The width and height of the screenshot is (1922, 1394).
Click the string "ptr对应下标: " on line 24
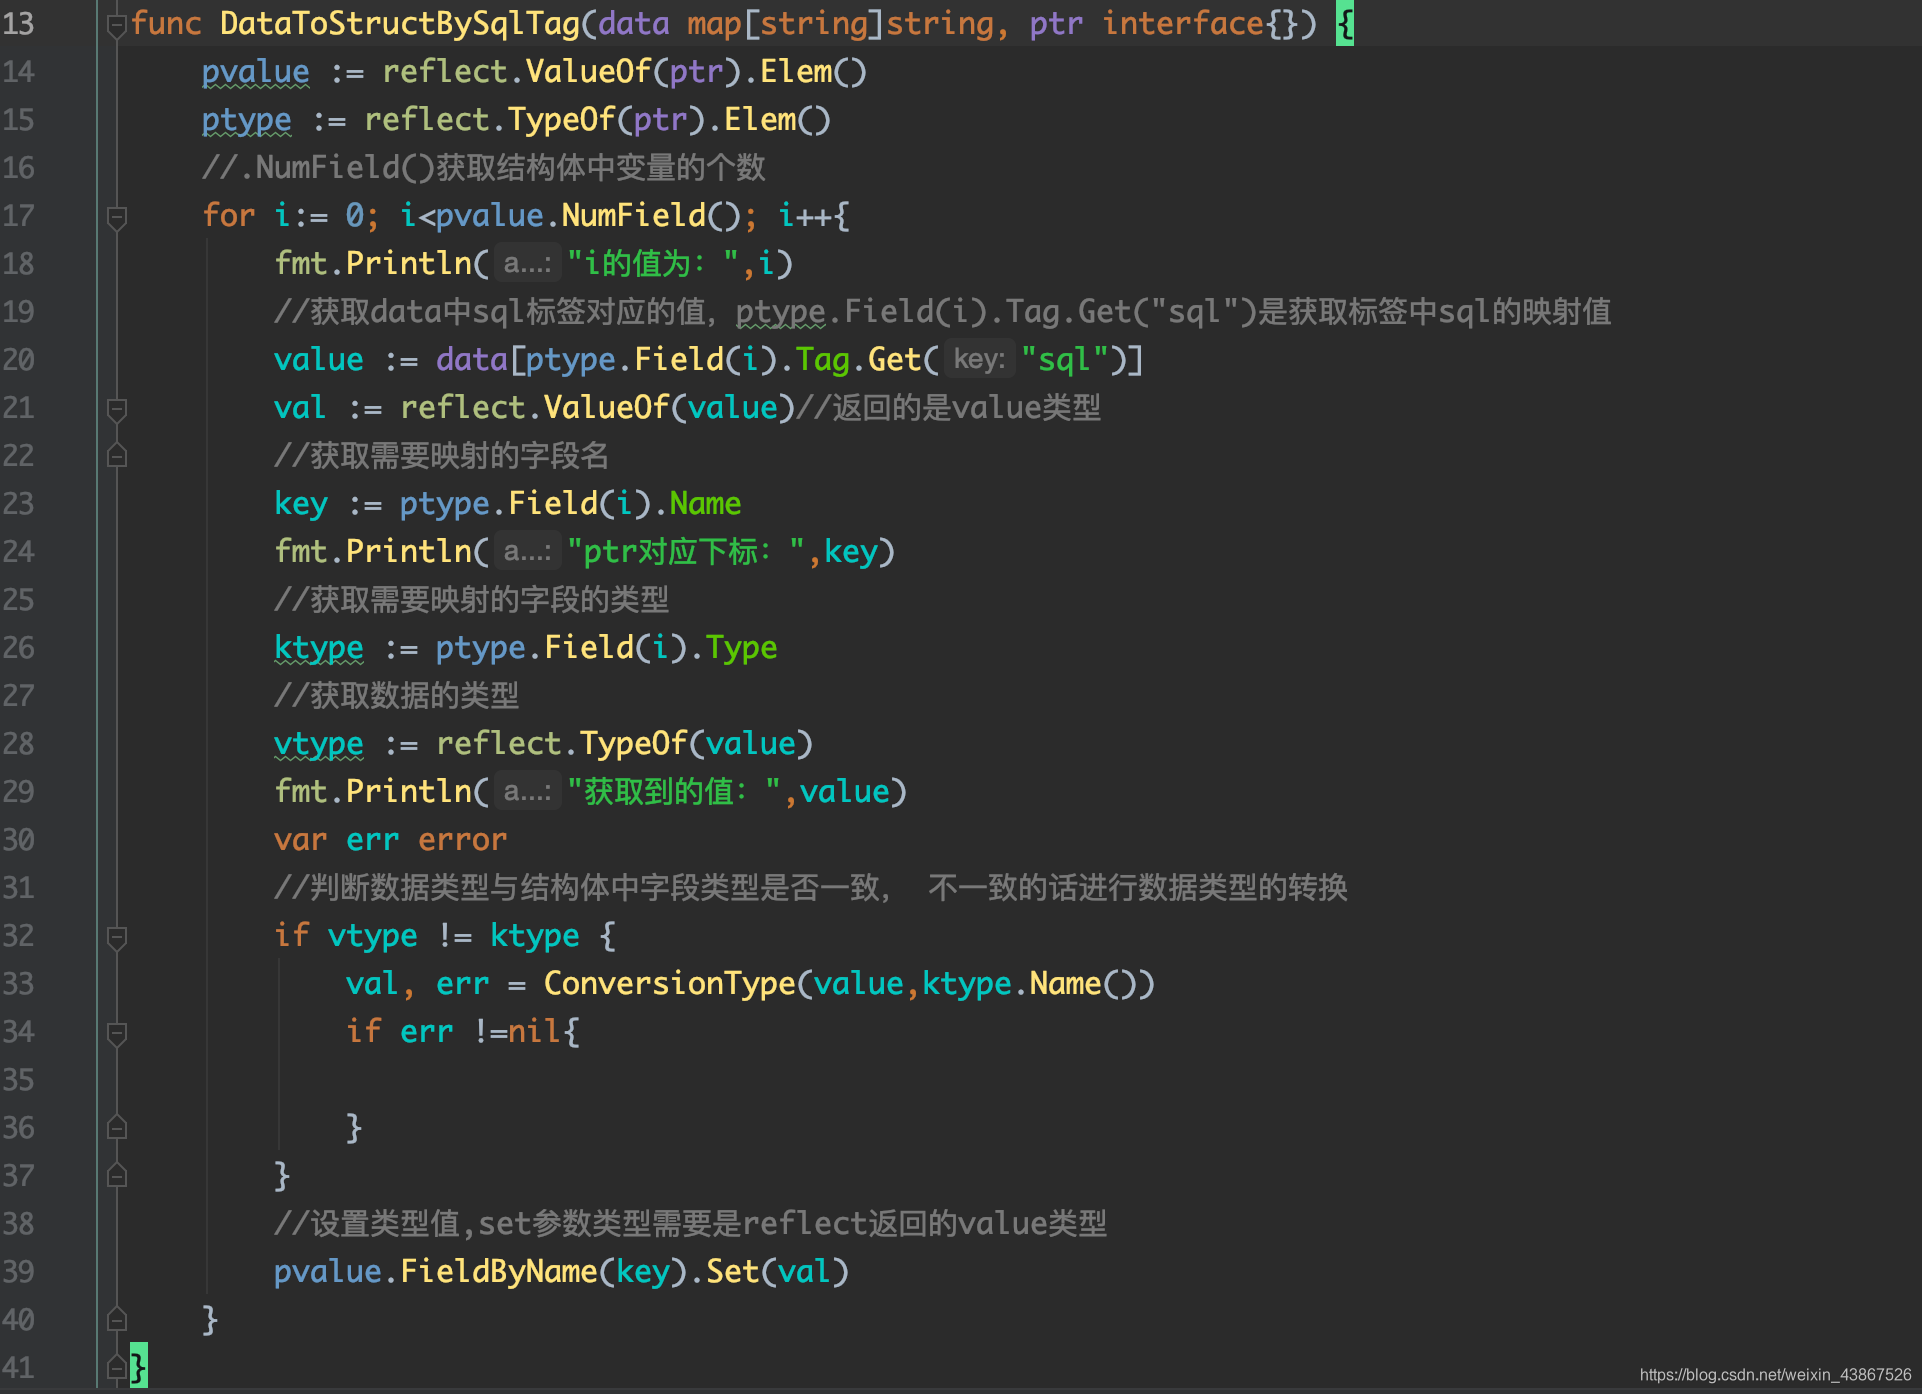pyautogui.click(x=686, y=552)
